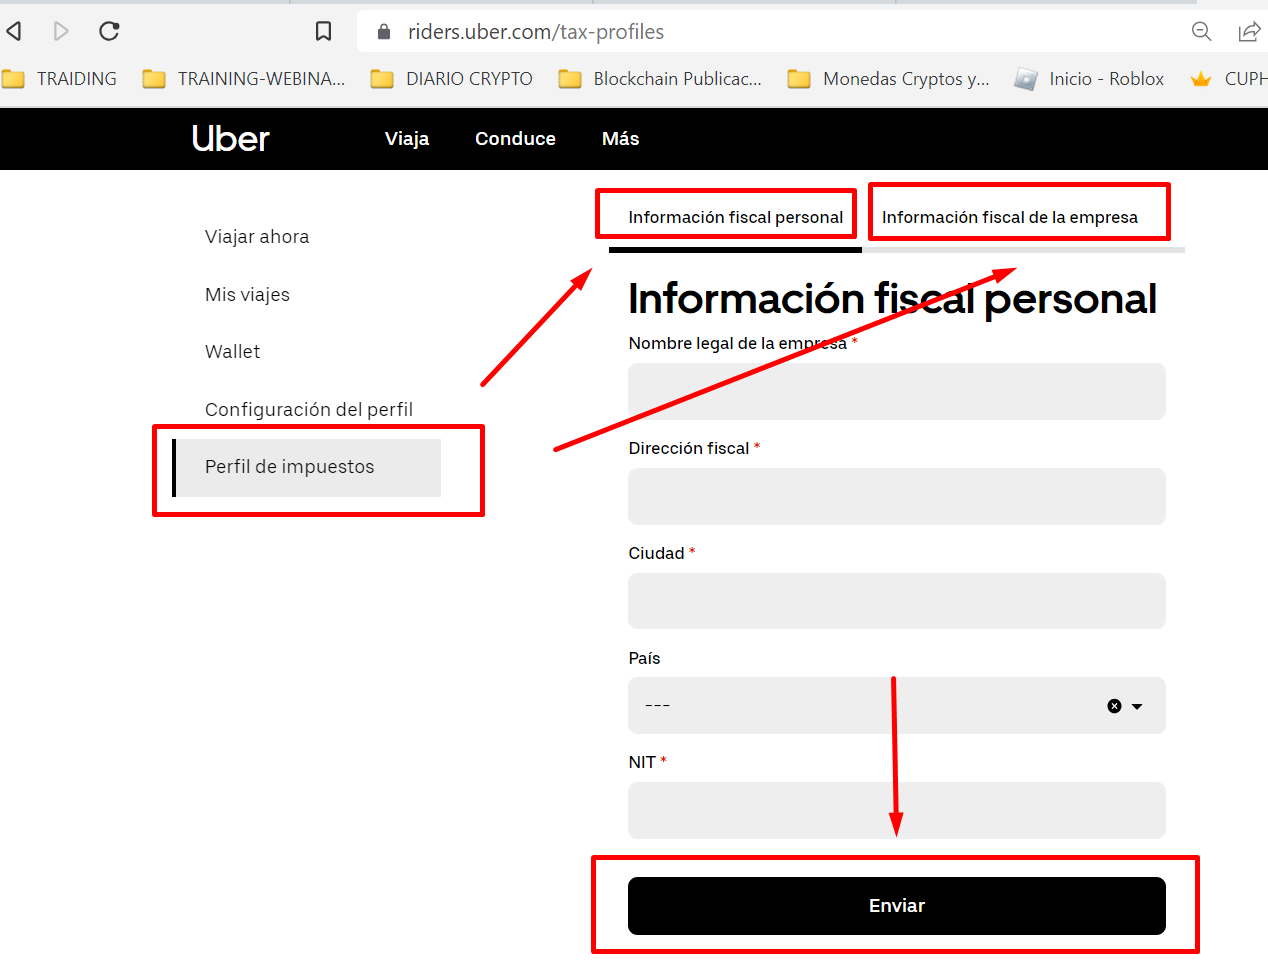Open the TRAIDING bookmark folder
This screenshot has height=968, width=1268.
[60, 79]
